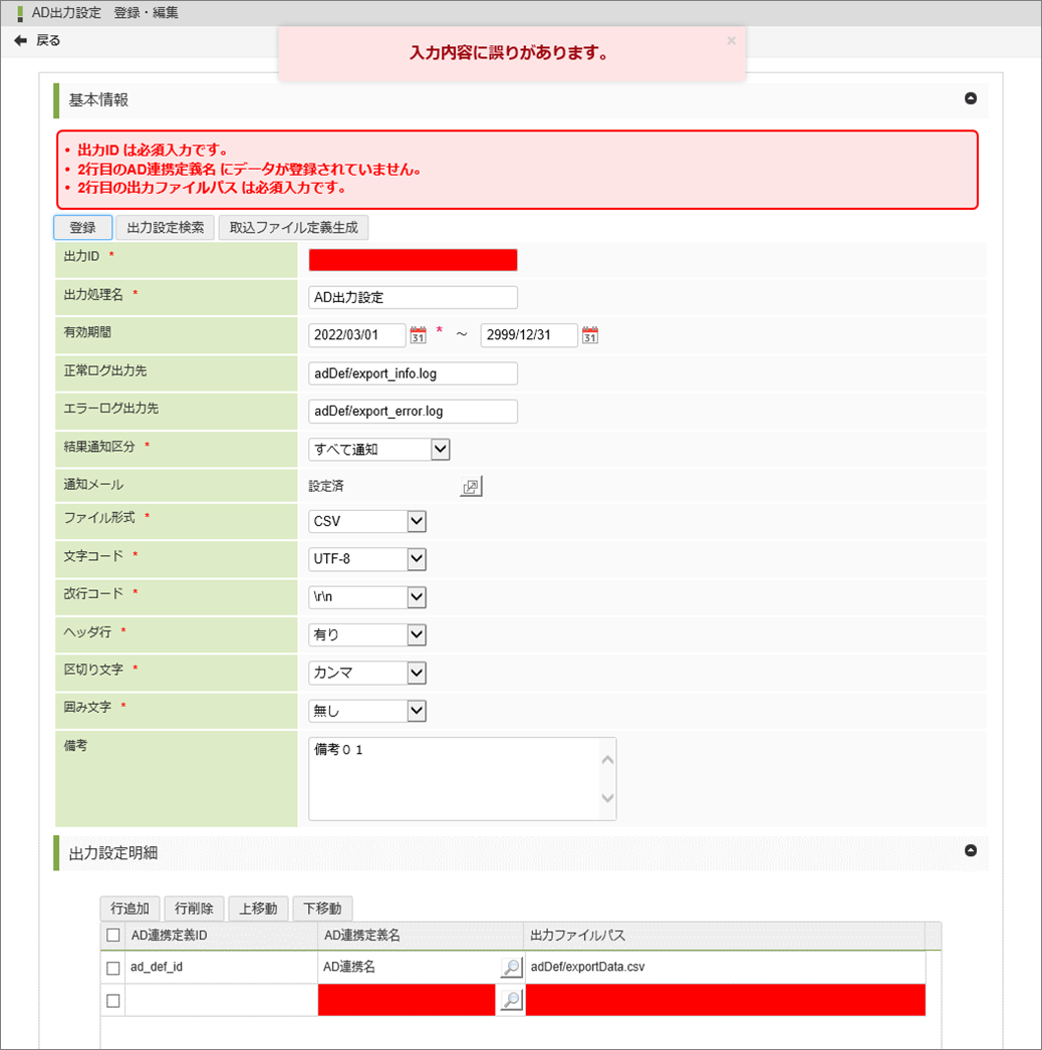Tick the checkbox on the empty second row
The image size is (1042, 1050).
pyautogui.click(x=113, y=1001)
